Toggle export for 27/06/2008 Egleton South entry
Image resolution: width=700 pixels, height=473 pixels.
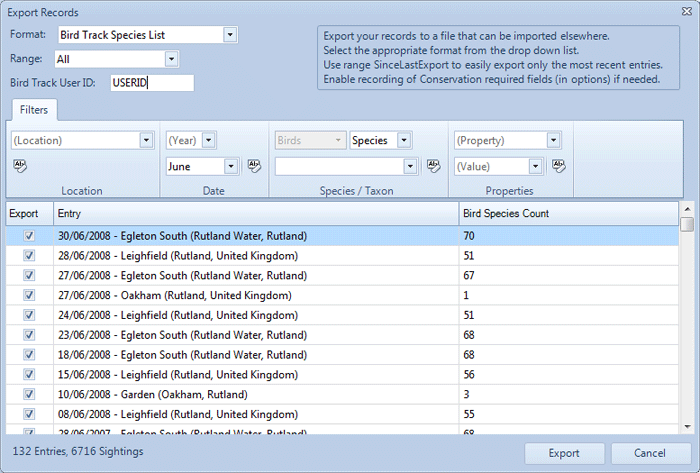(x=29, y=275)
